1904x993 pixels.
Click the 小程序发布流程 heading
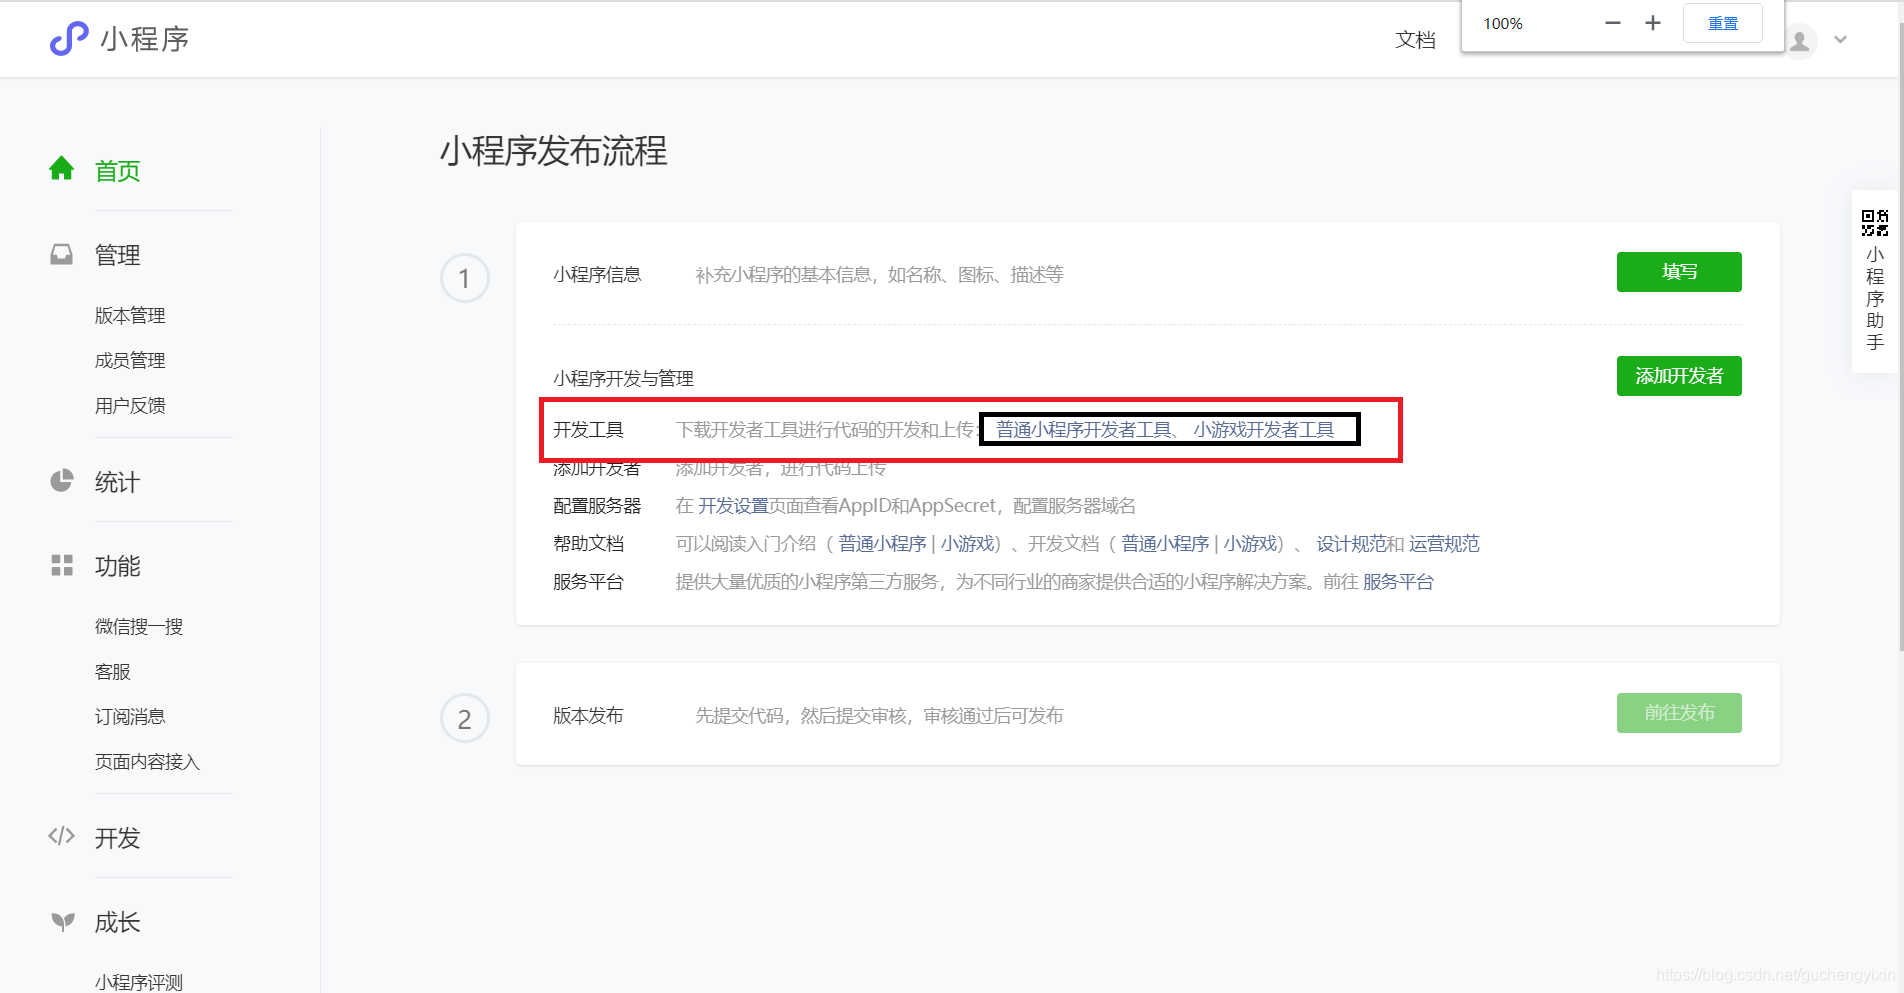554,151
